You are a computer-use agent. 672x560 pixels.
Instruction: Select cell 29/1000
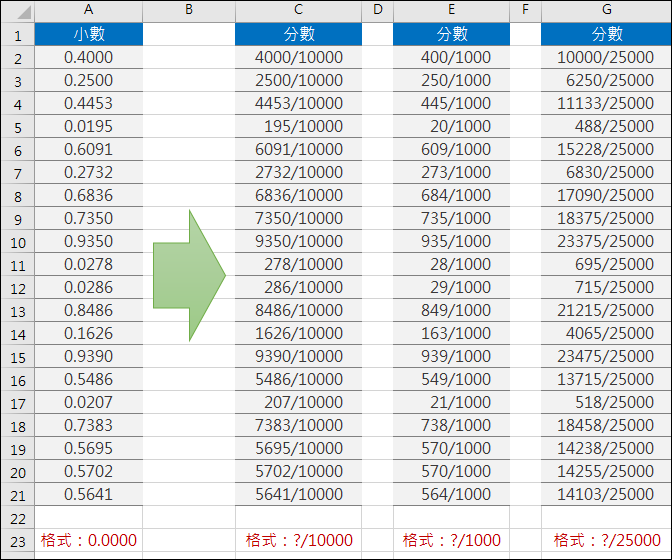pos(451,287)
